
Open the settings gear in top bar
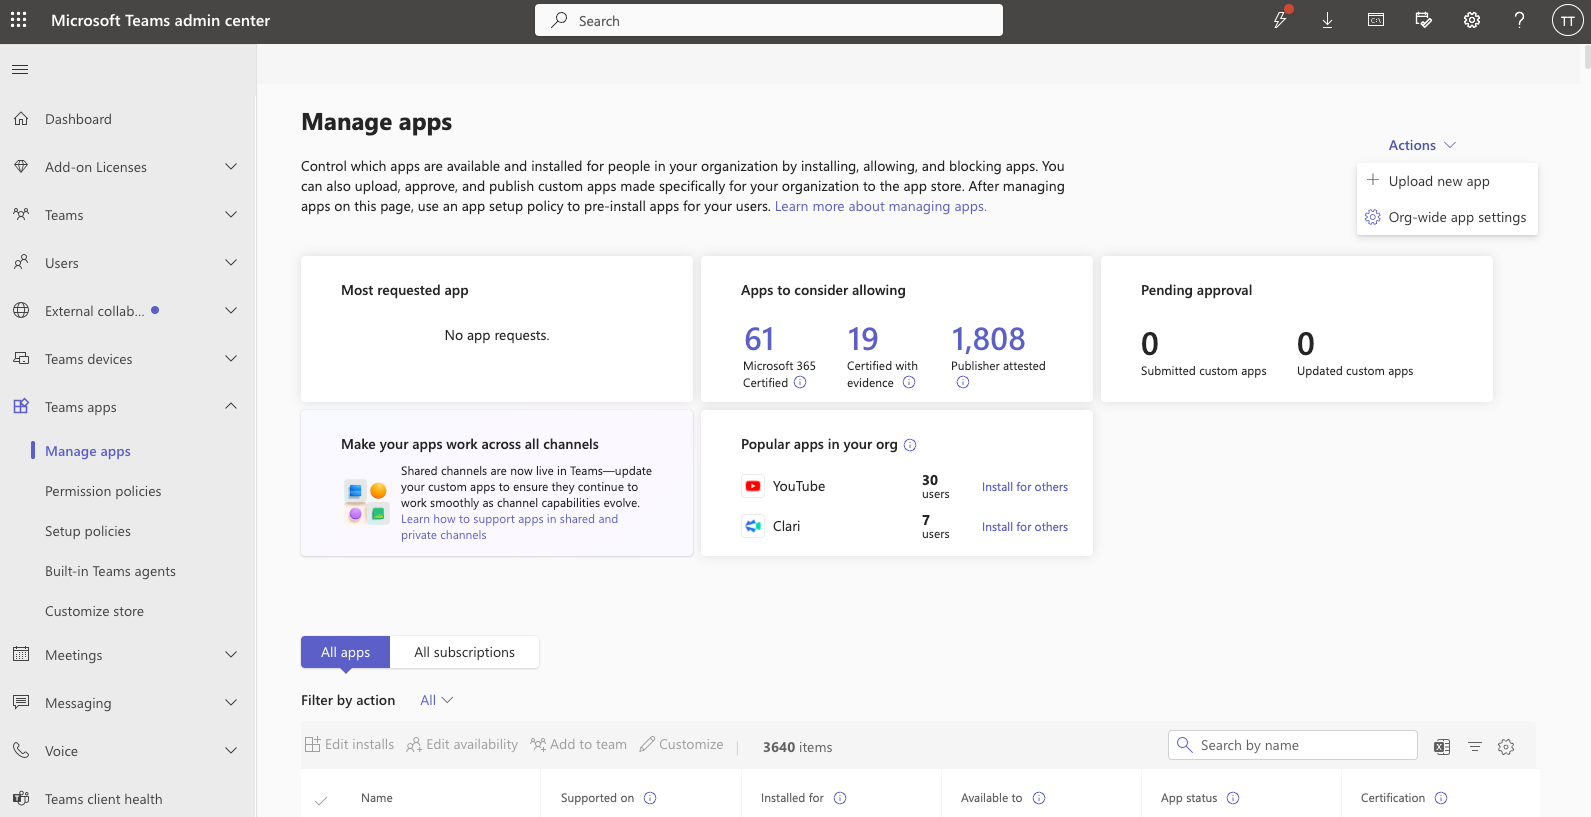click(x=1472, y=20)
